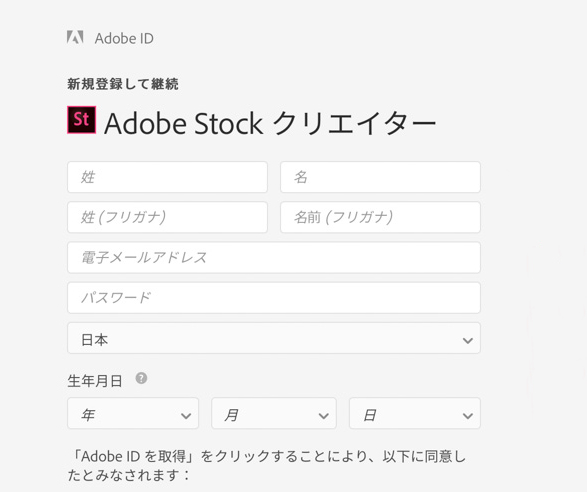Open the 日 day dropdown

pyautogui.click(x=414, y=413)
